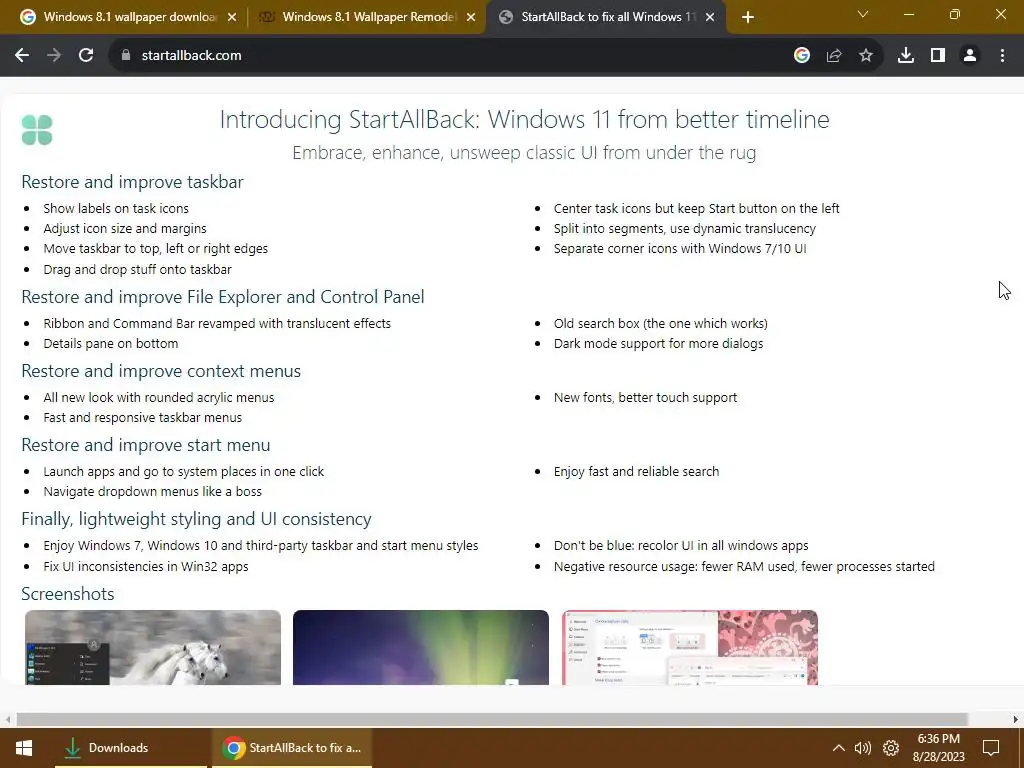
Task: Click 'Finally, lightweight styling and UI consistency' heading
Action: 197,519
